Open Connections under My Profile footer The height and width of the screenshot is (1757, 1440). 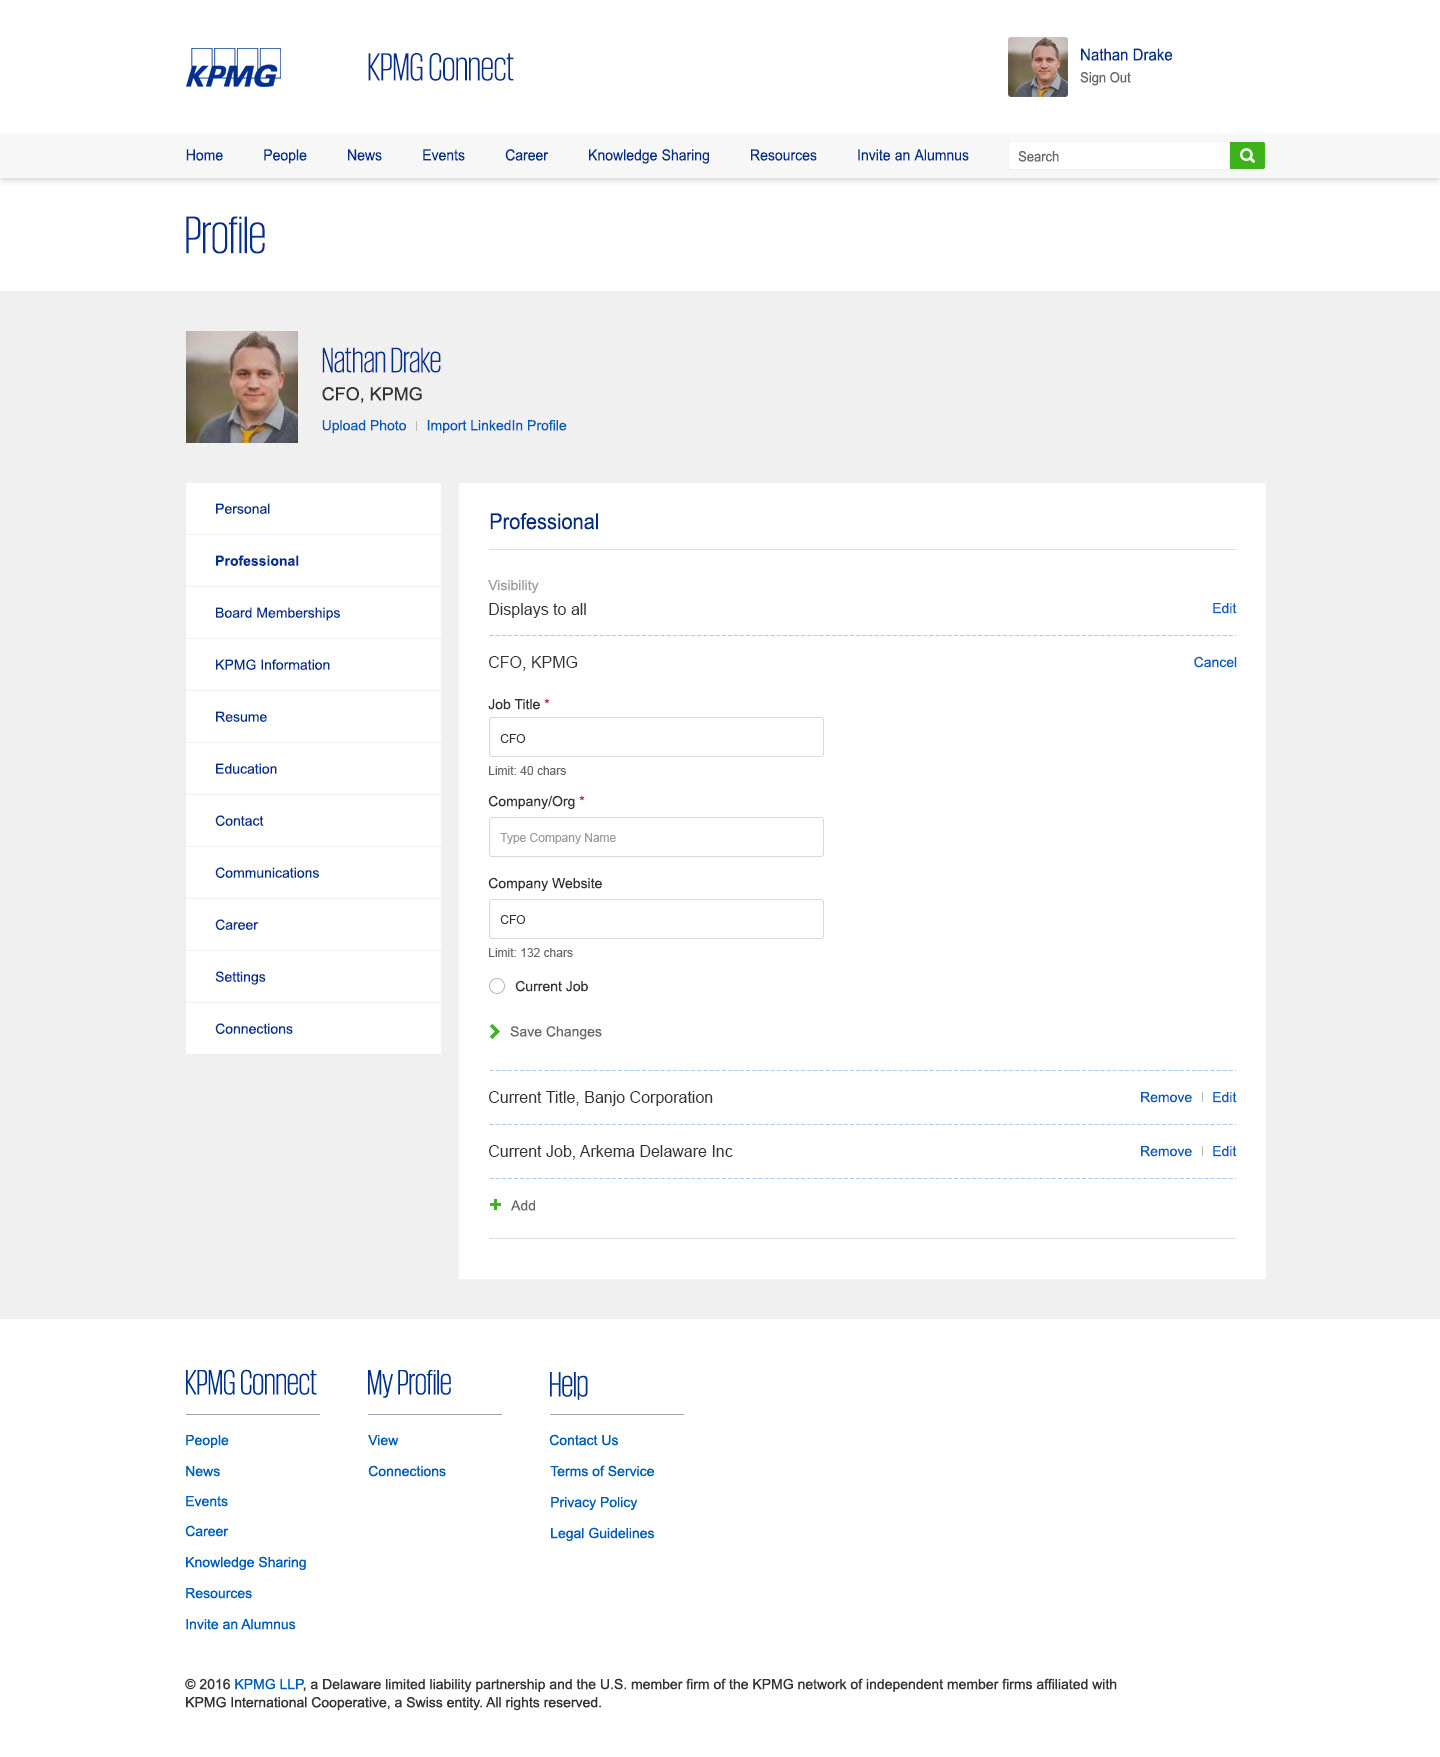407,1471
